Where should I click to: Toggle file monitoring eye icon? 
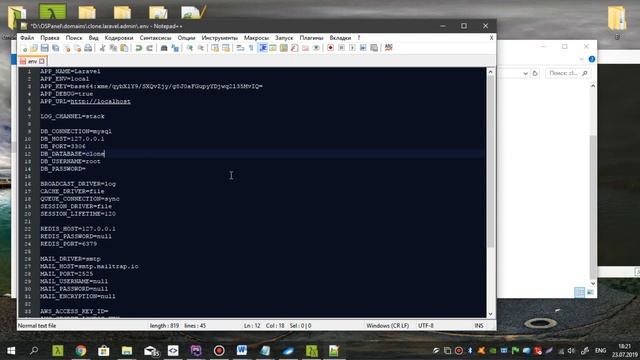point(316,48)
